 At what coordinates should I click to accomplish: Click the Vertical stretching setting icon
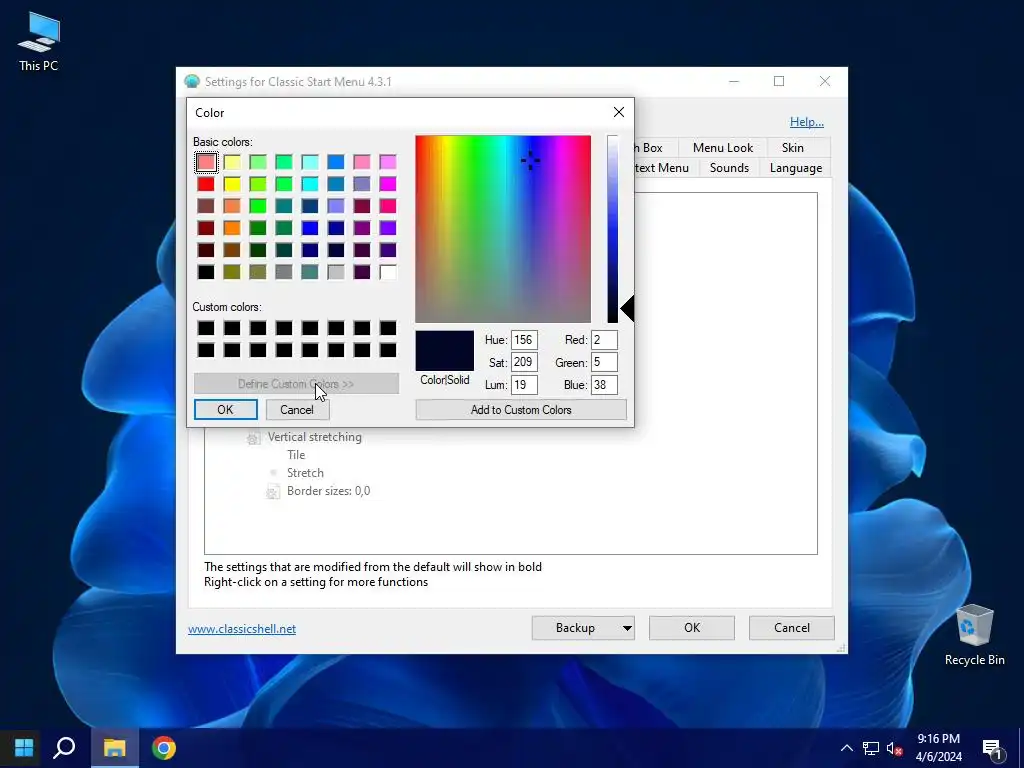click(x=253, y=438)
